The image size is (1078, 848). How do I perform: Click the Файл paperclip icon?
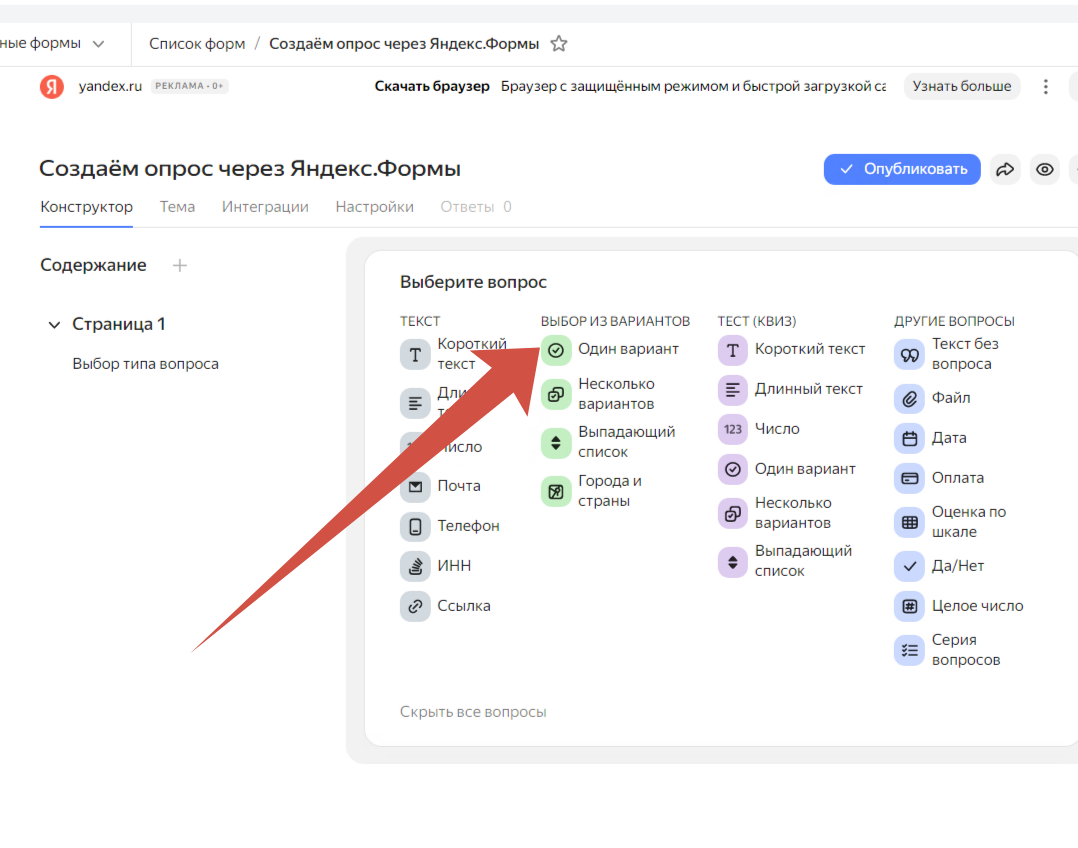pos(910,398)
